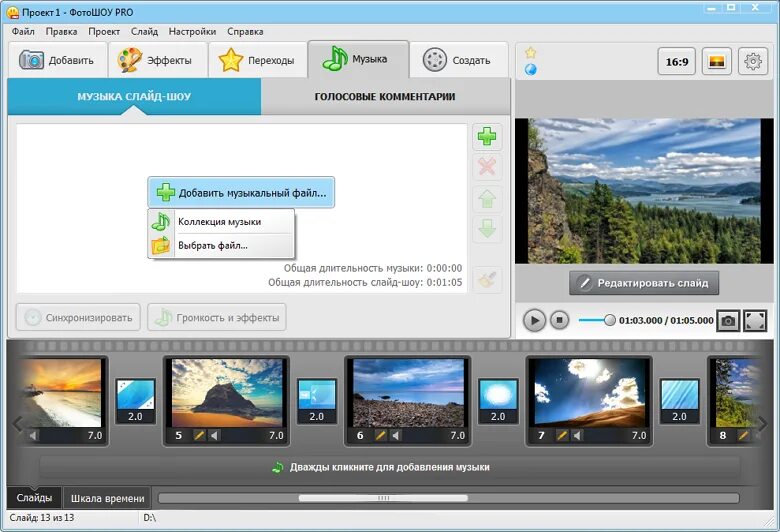780x532 pixels.
Task: Open the Правка menu
Action: [61, 31]
